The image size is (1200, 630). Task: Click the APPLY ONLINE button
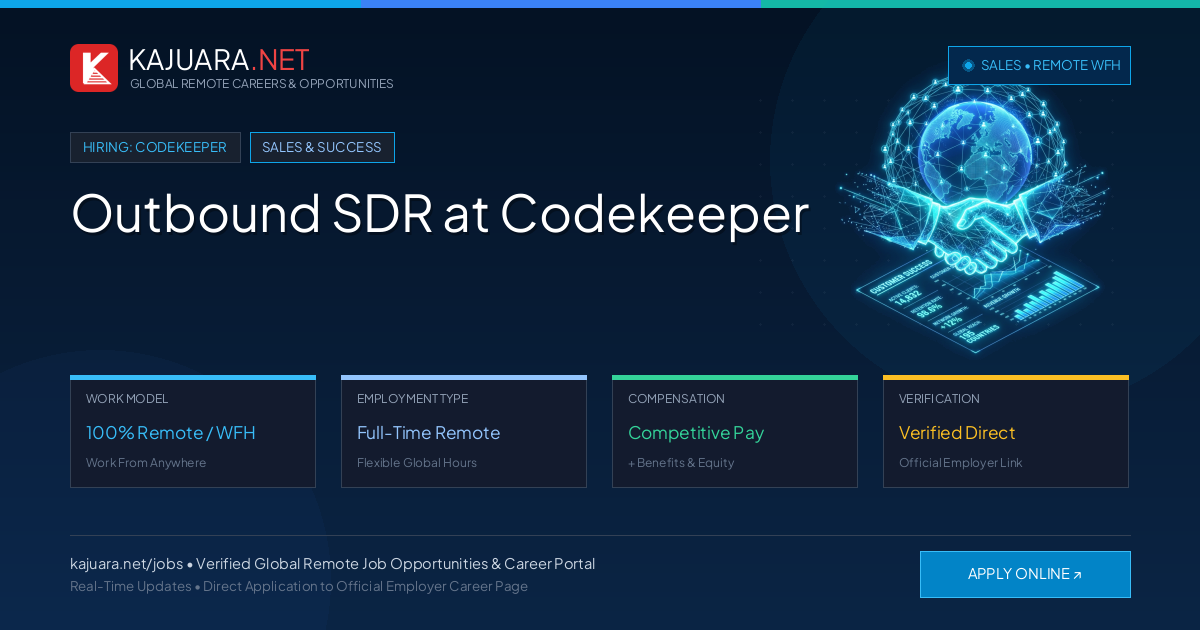pos(1025,574)
